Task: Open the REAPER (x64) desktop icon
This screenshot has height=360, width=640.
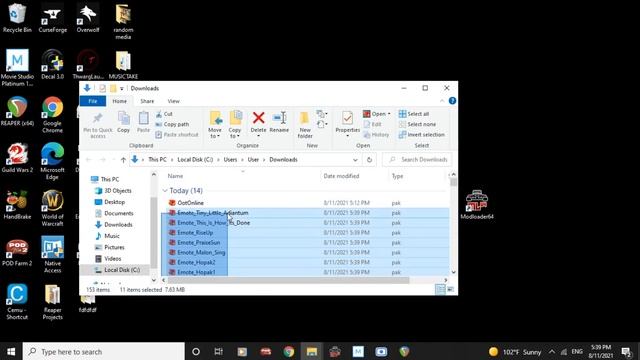Action: [x=17, y=111]
